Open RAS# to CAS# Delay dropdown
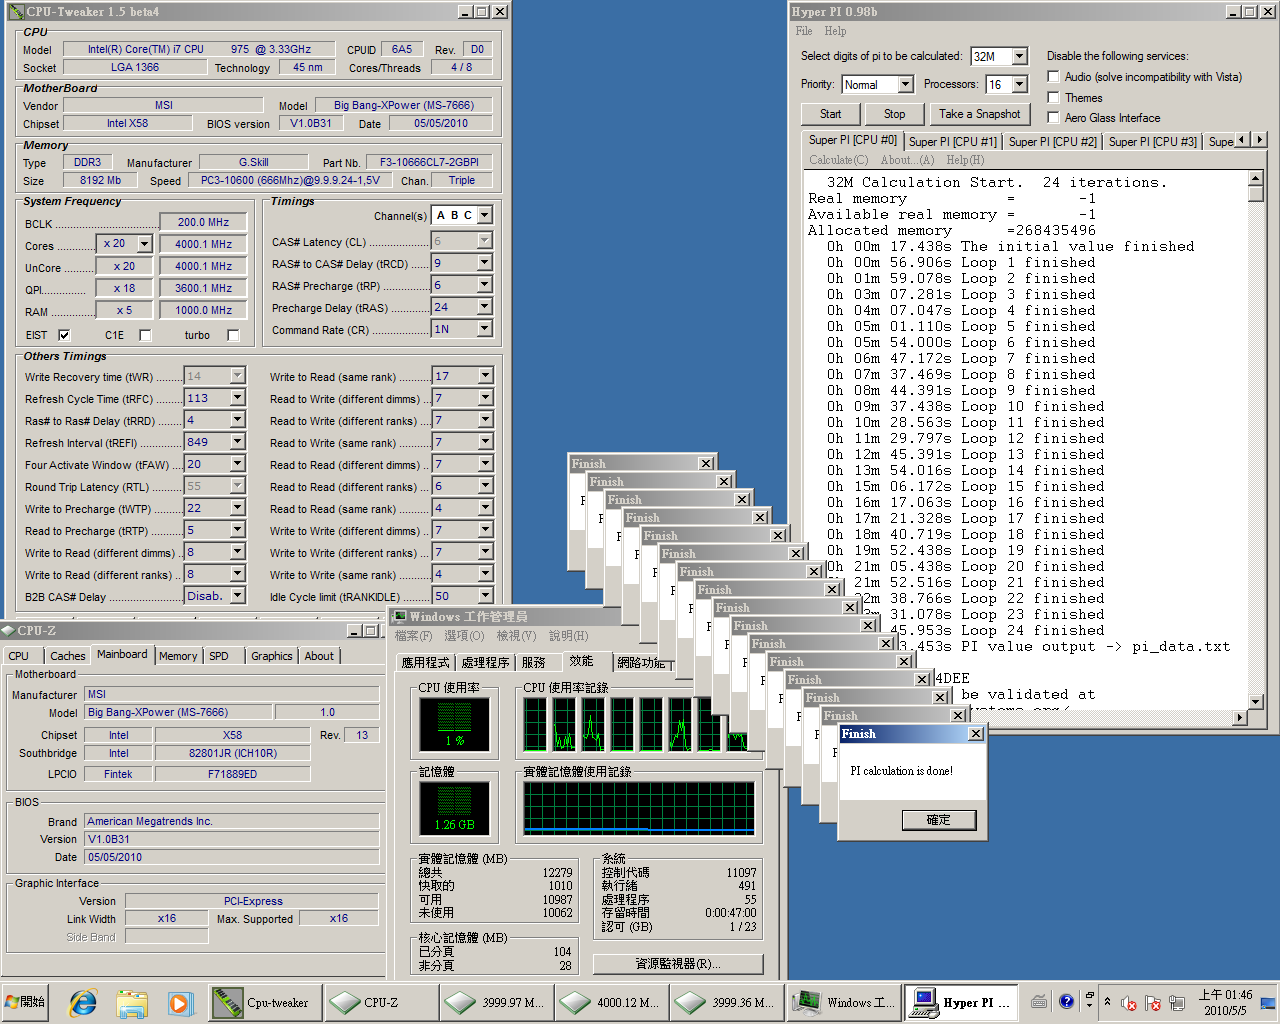Viewport: 1280px width, 1024px height. coord(484,263)
